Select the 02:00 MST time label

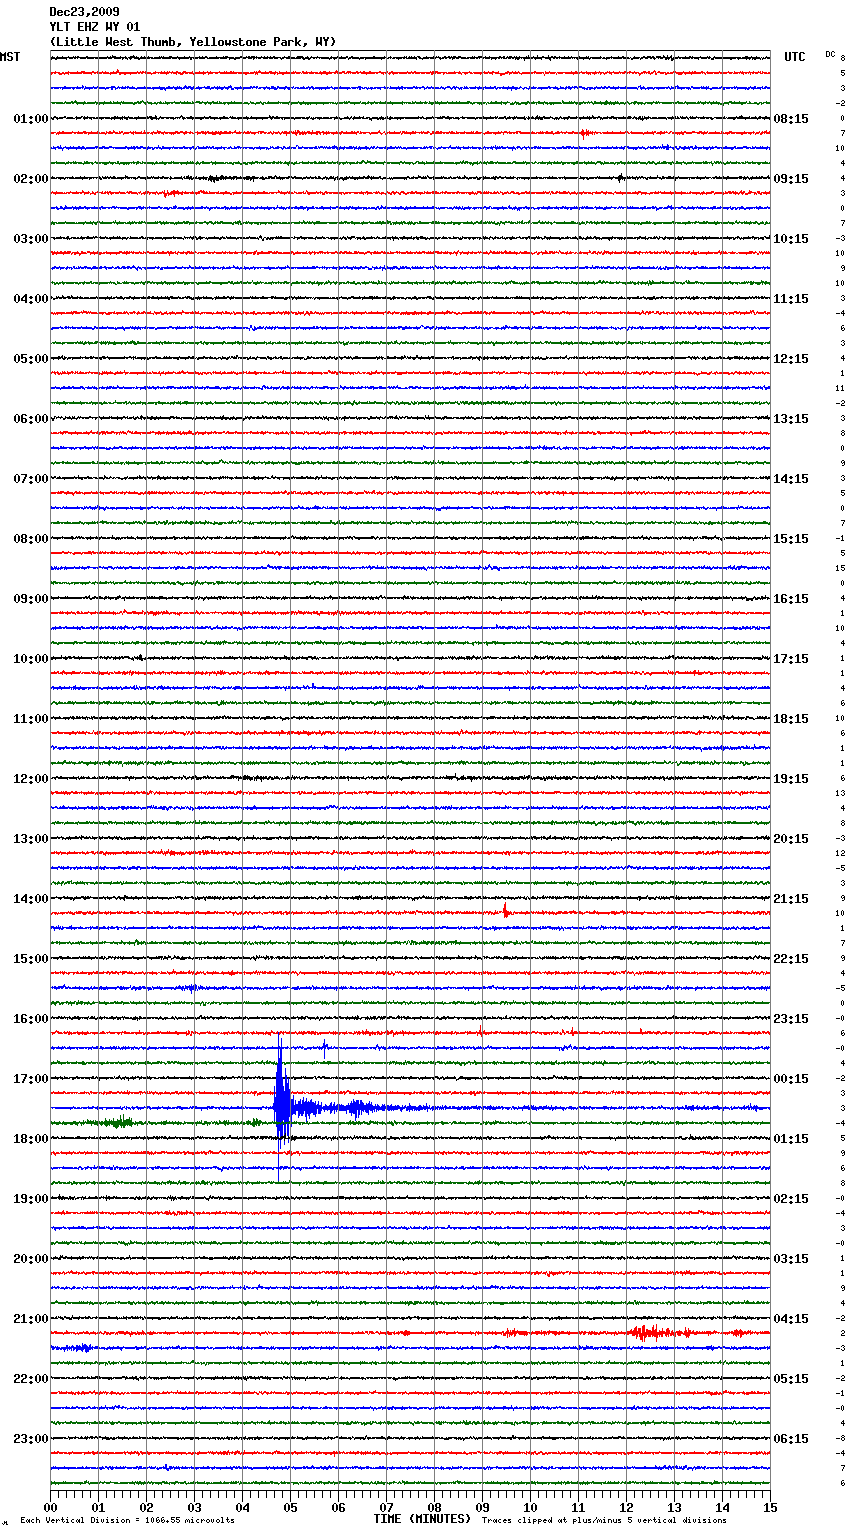pos(30,179)
